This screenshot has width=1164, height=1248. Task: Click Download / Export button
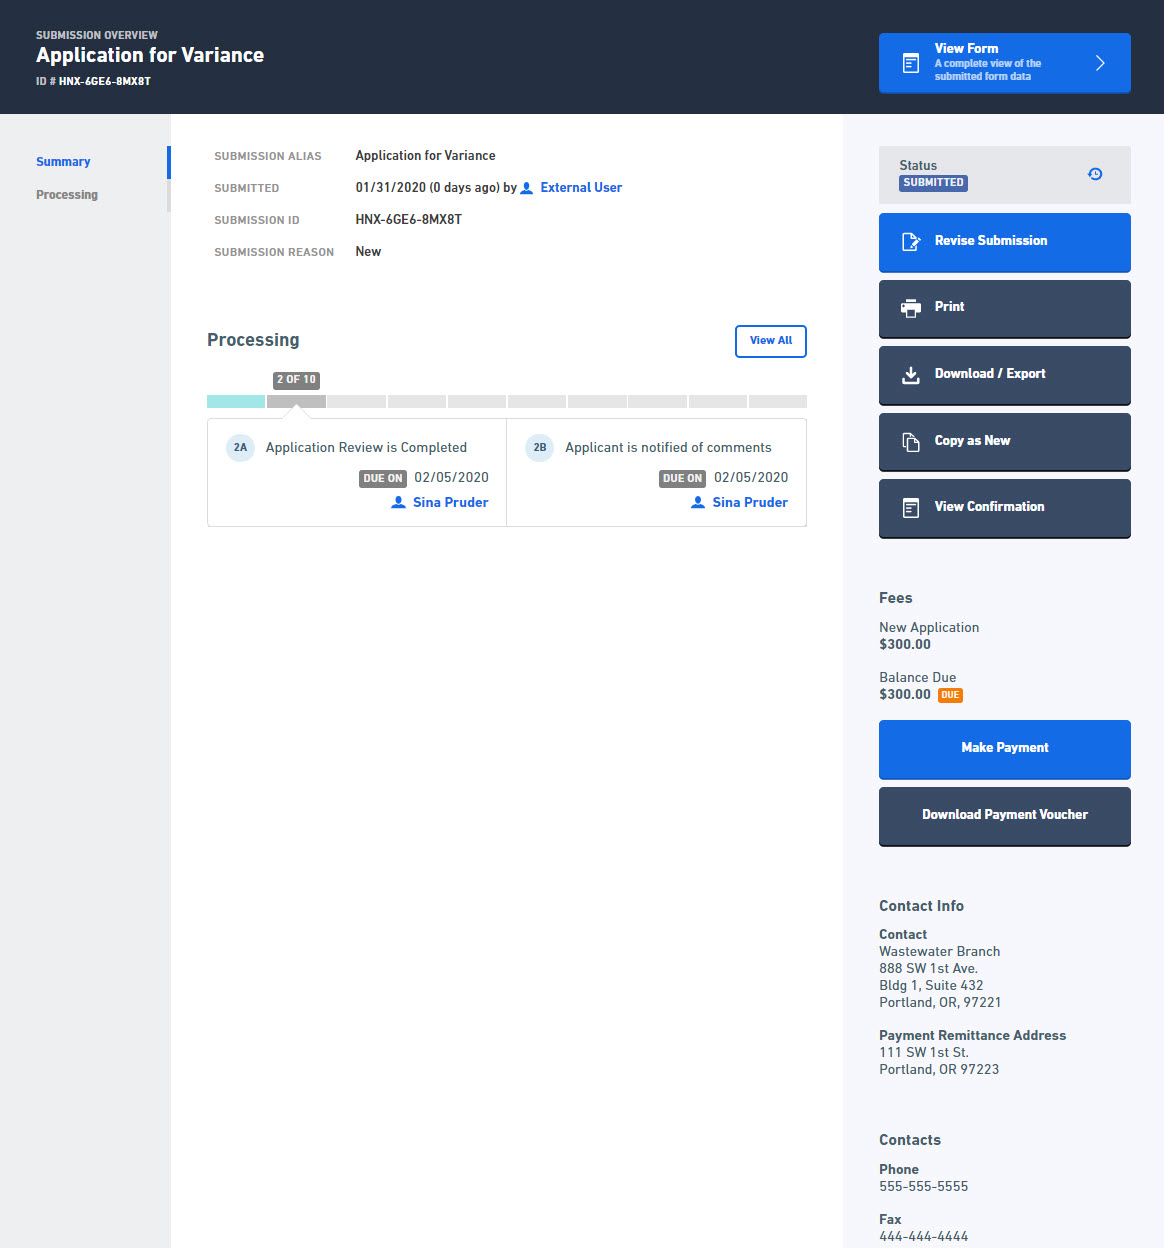pyautogui.click(x=1004, y=375)
